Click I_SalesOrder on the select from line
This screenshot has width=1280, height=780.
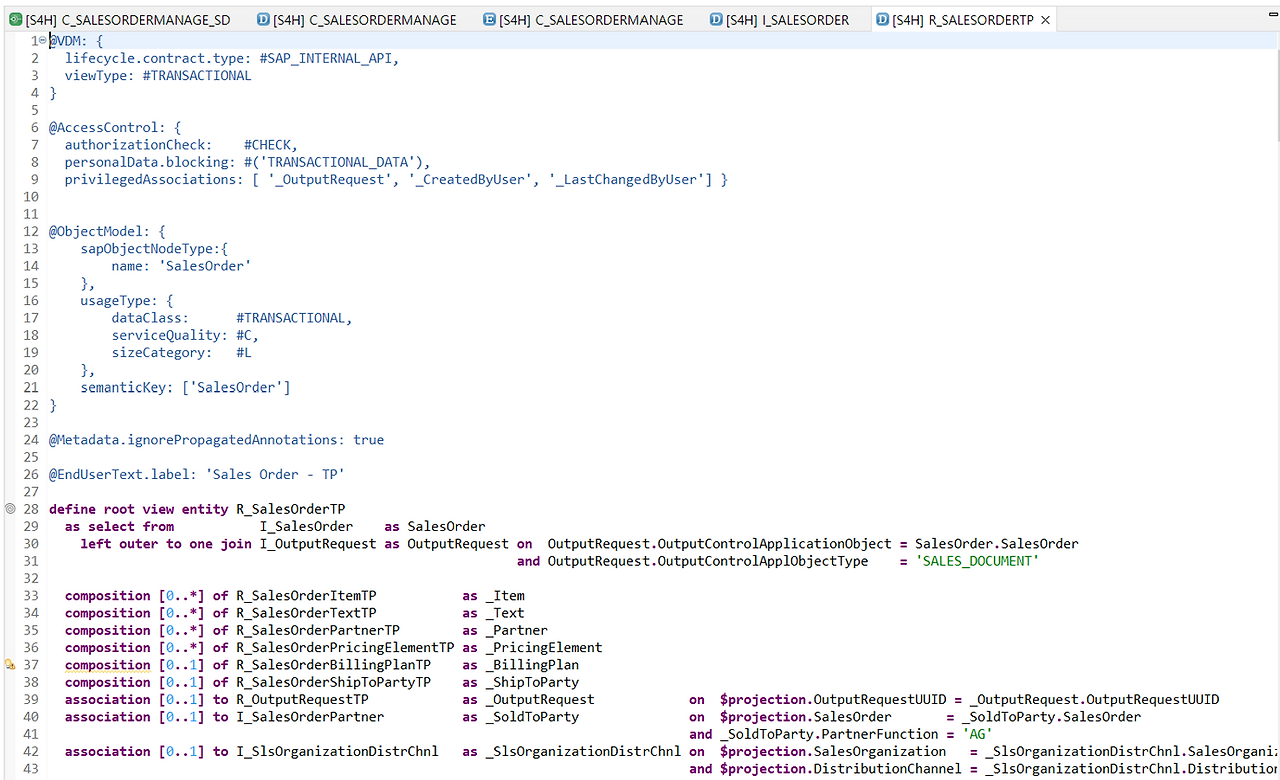tap(306, 527)
